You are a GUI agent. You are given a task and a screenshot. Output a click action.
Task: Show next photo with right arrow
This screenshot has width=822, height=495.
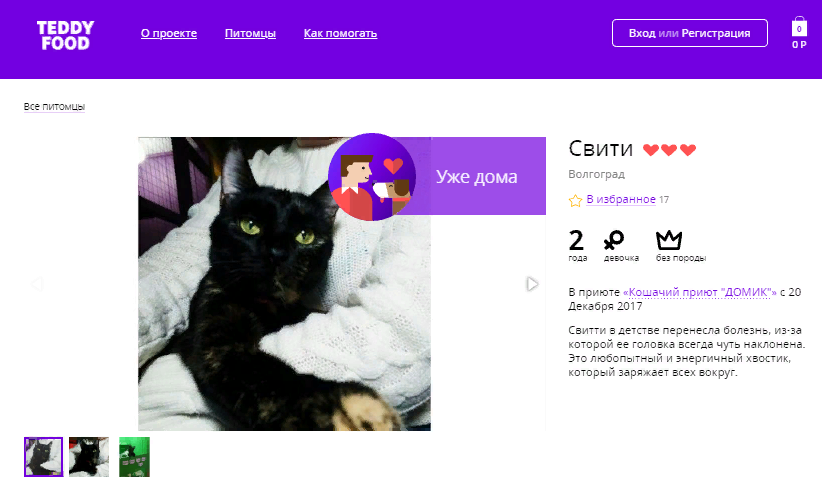(x=532, y=284)
